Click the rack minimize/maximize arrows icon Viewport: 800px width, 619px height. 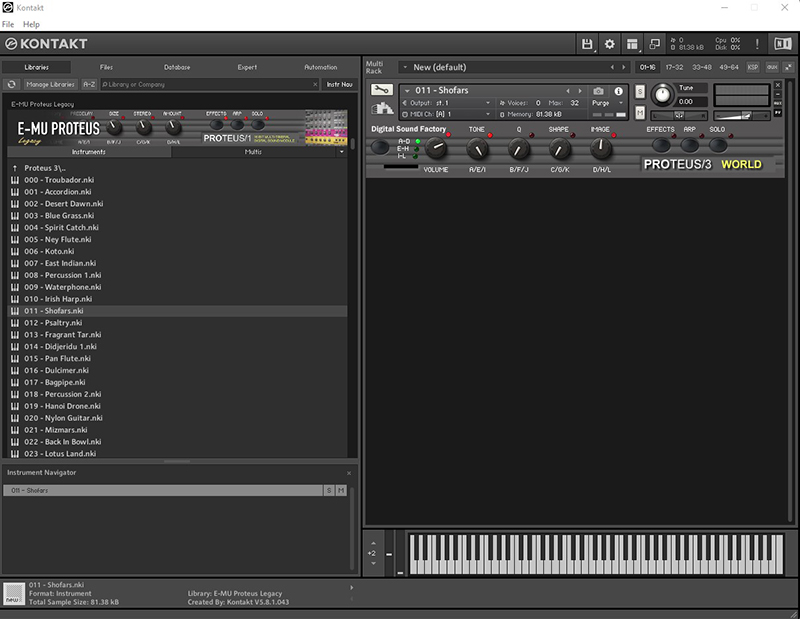pos(789,67)
